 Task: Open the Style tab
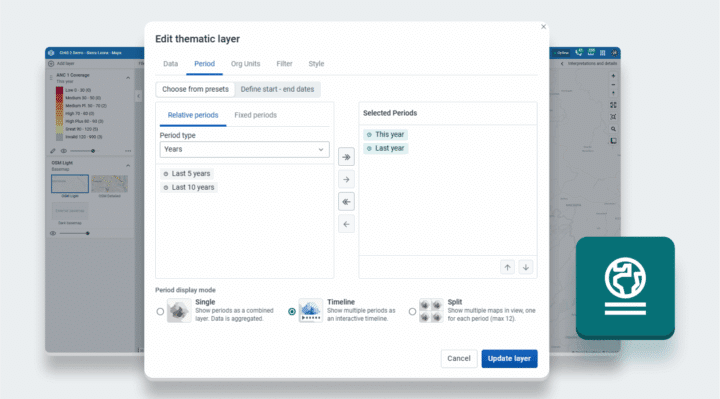tap(316, 64)
